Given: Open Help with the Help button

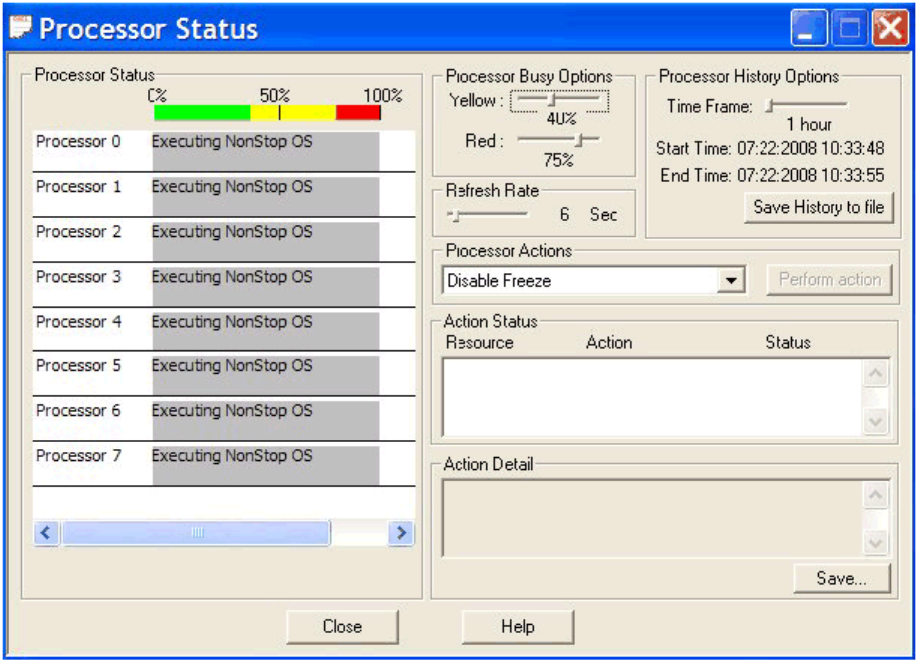Looking at the screenshot, I should tap(517, 627).
